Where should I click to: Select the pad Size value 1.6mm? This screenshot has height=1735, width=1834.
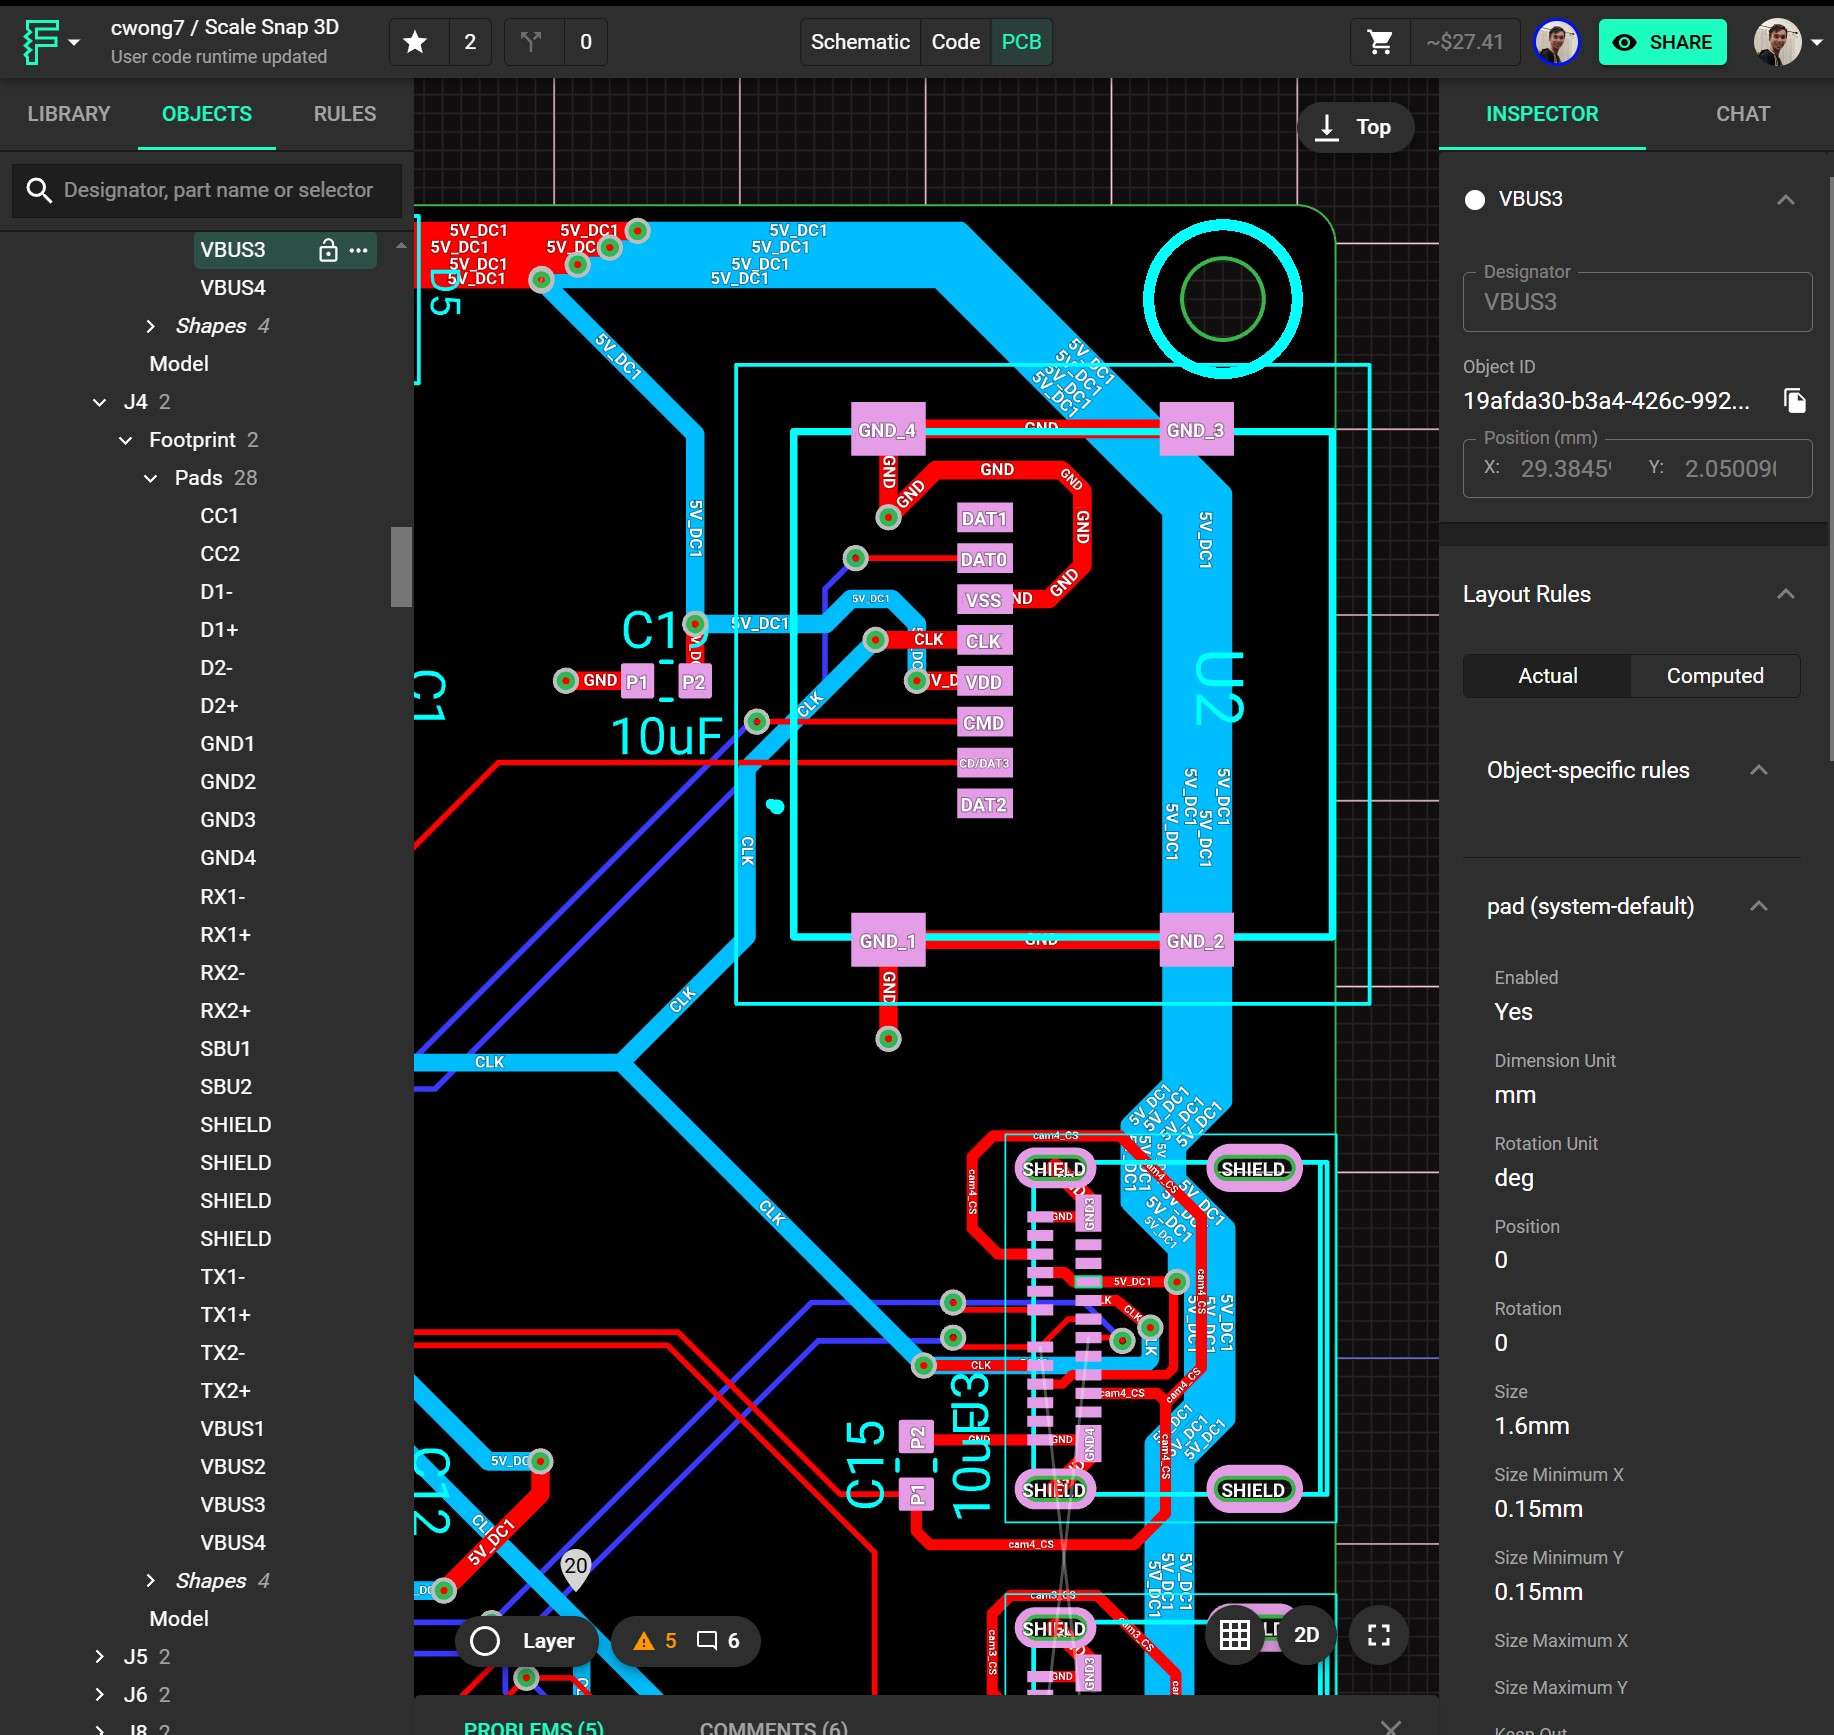tap(1531, 1426)
